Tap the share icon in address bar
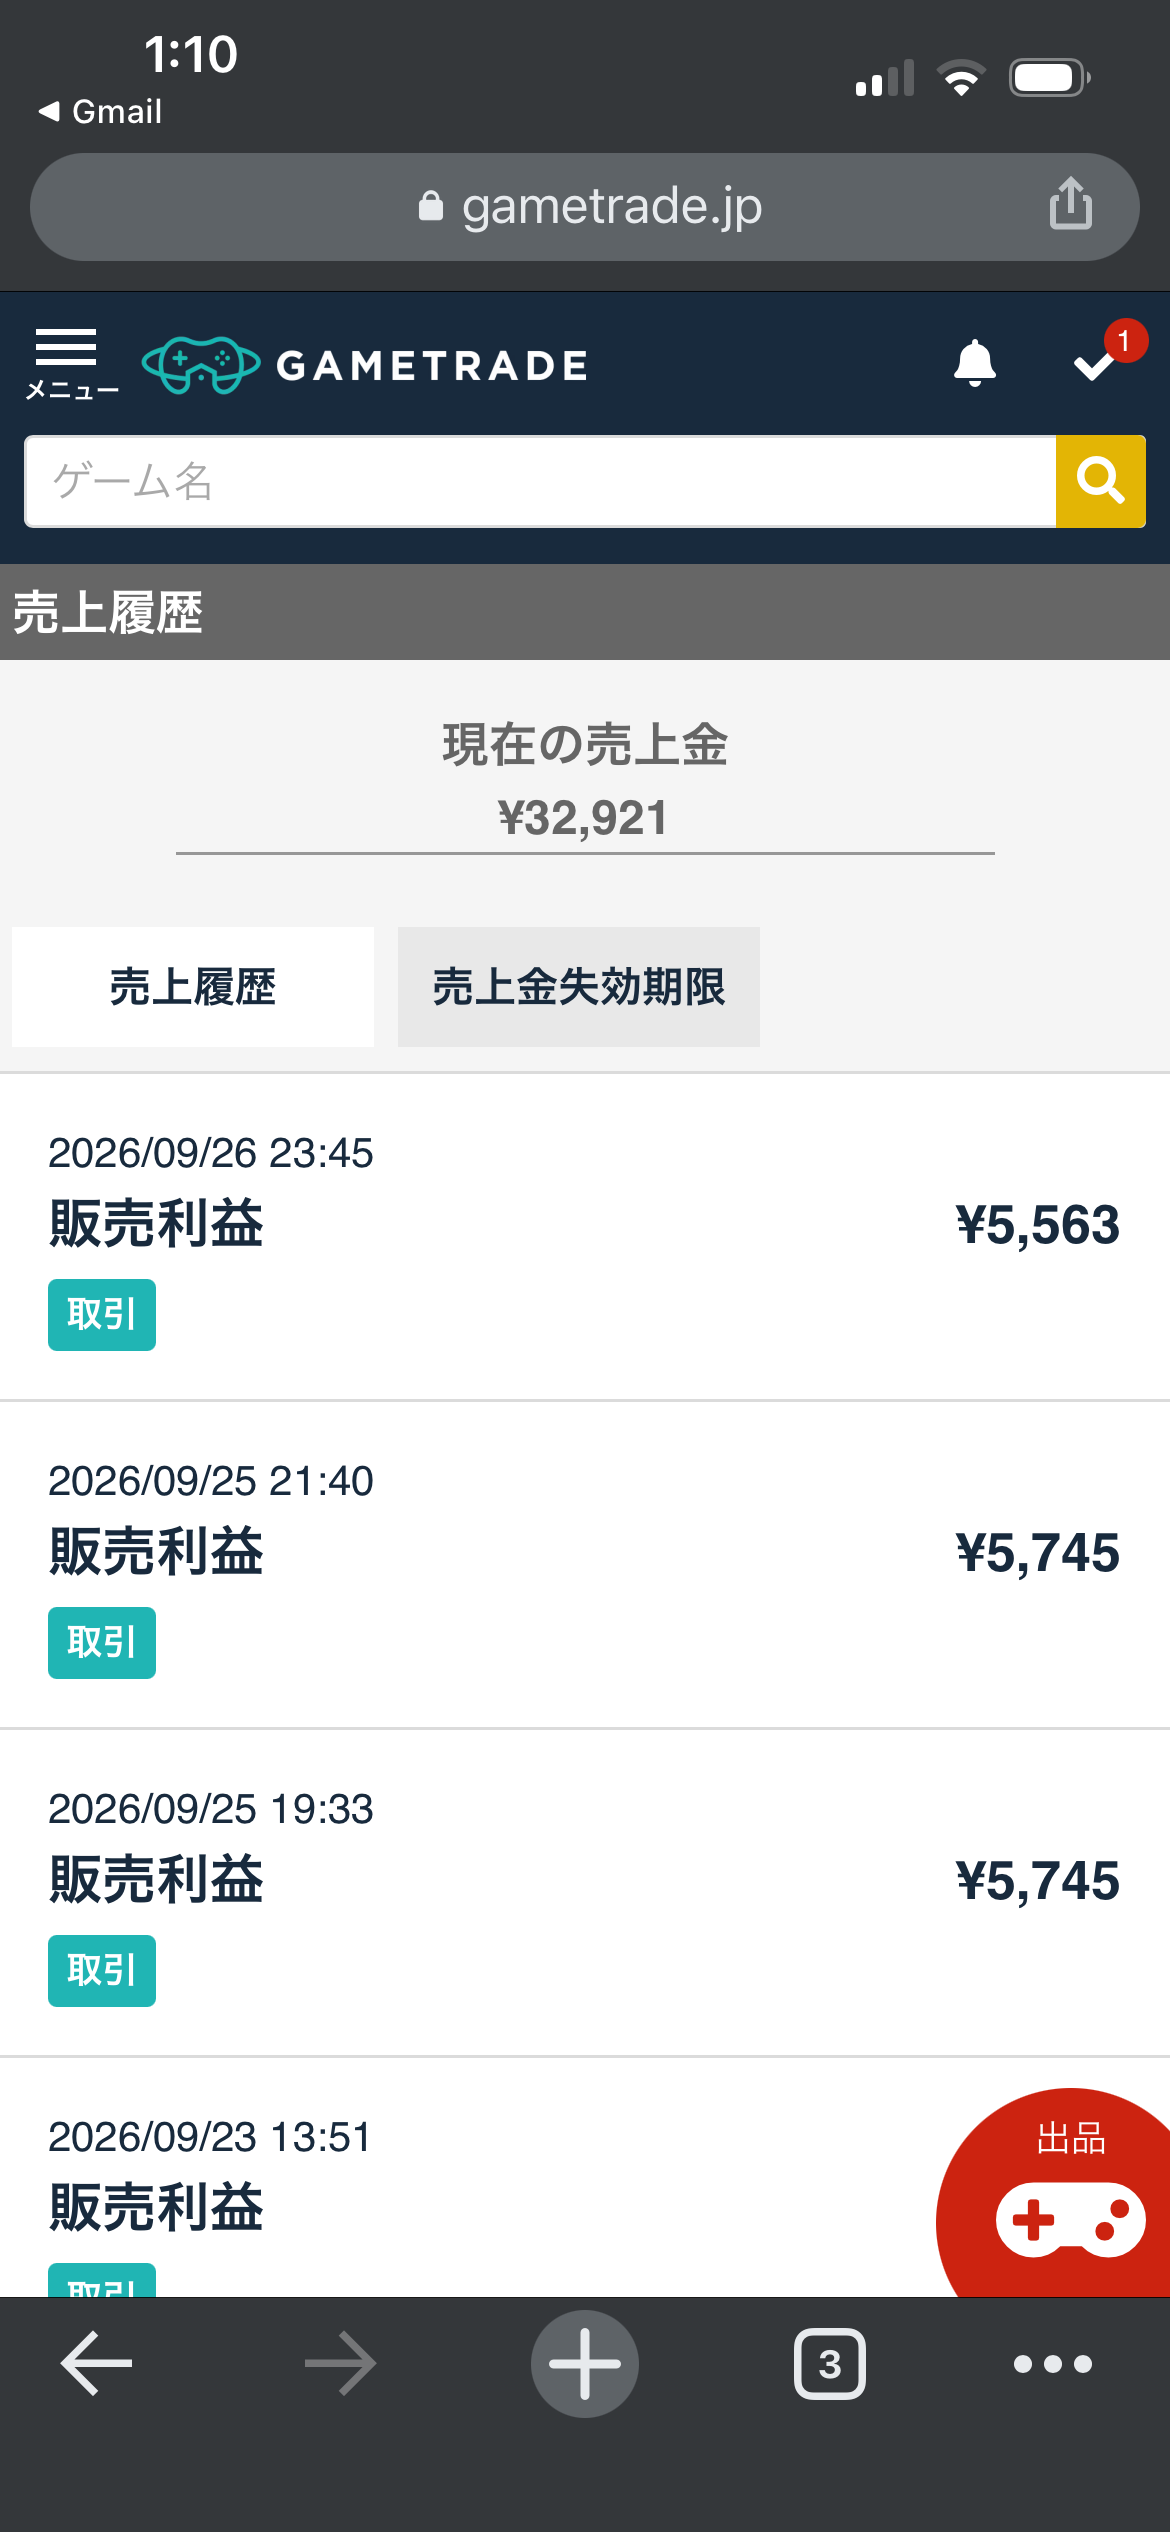Image resolution: width=1170 pixels, height=2532 pixels. 1070,204
